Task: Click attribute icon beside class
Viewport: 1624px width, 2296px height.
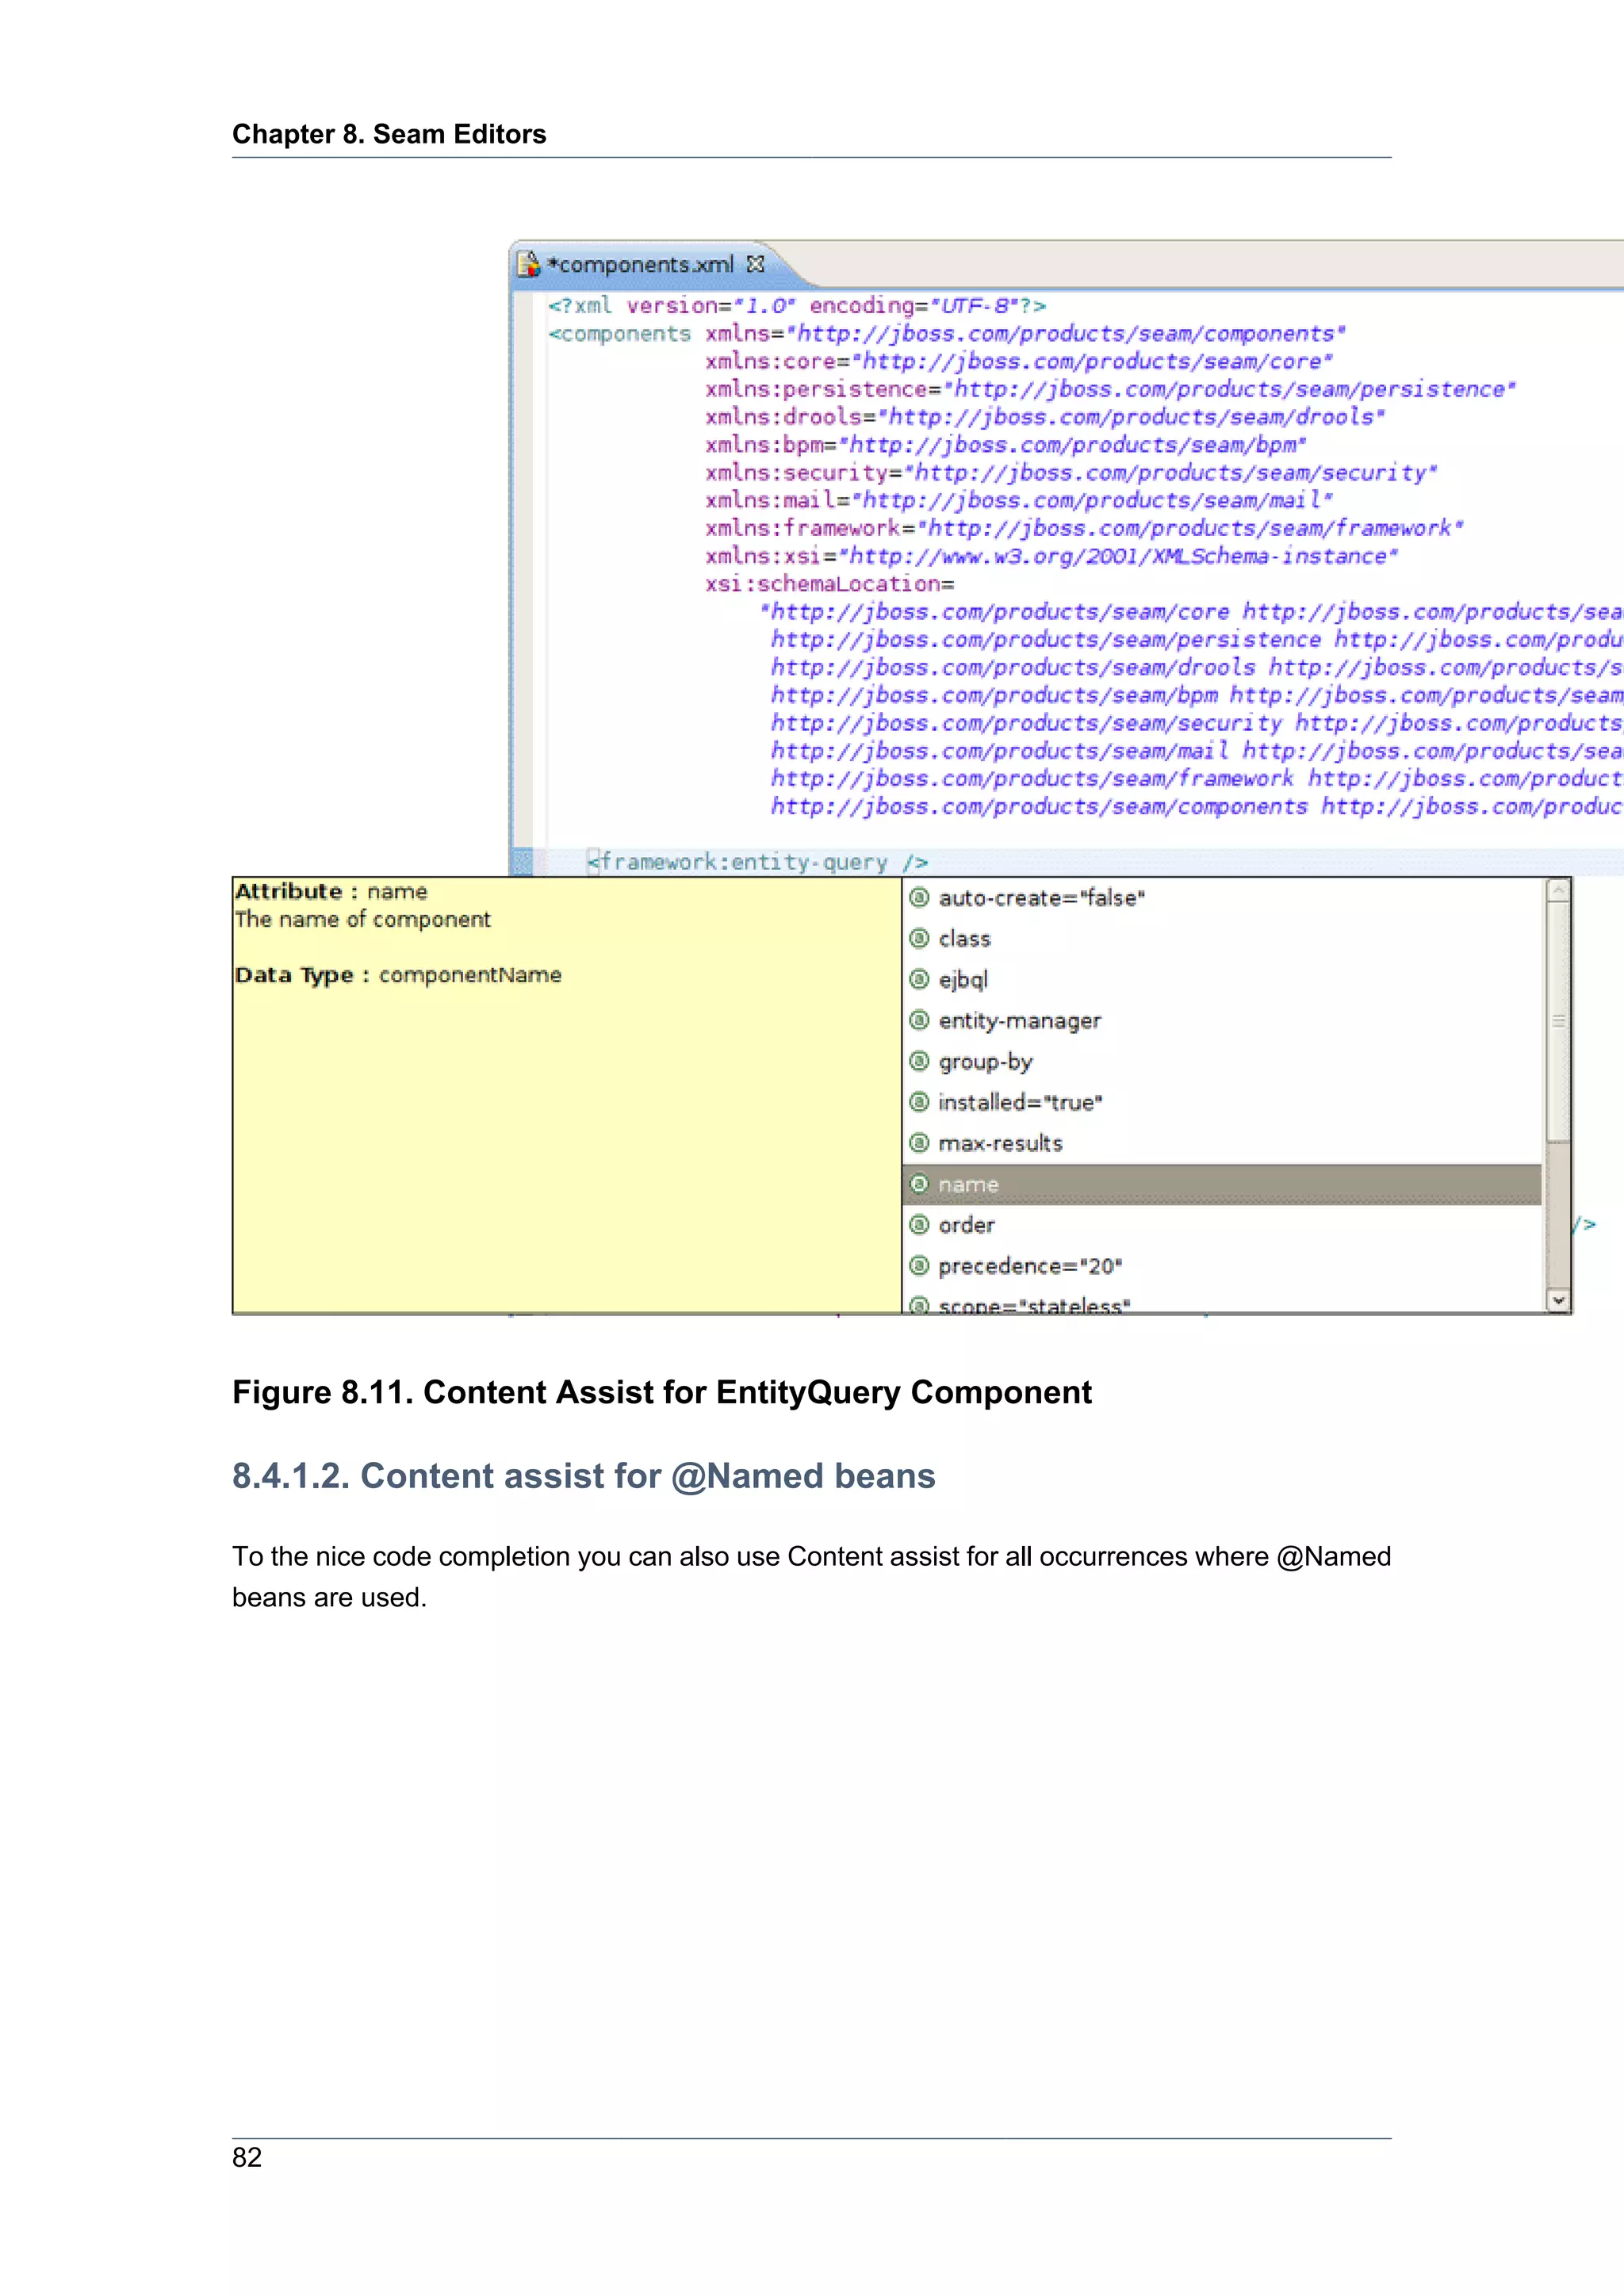Action: [919, 938]
